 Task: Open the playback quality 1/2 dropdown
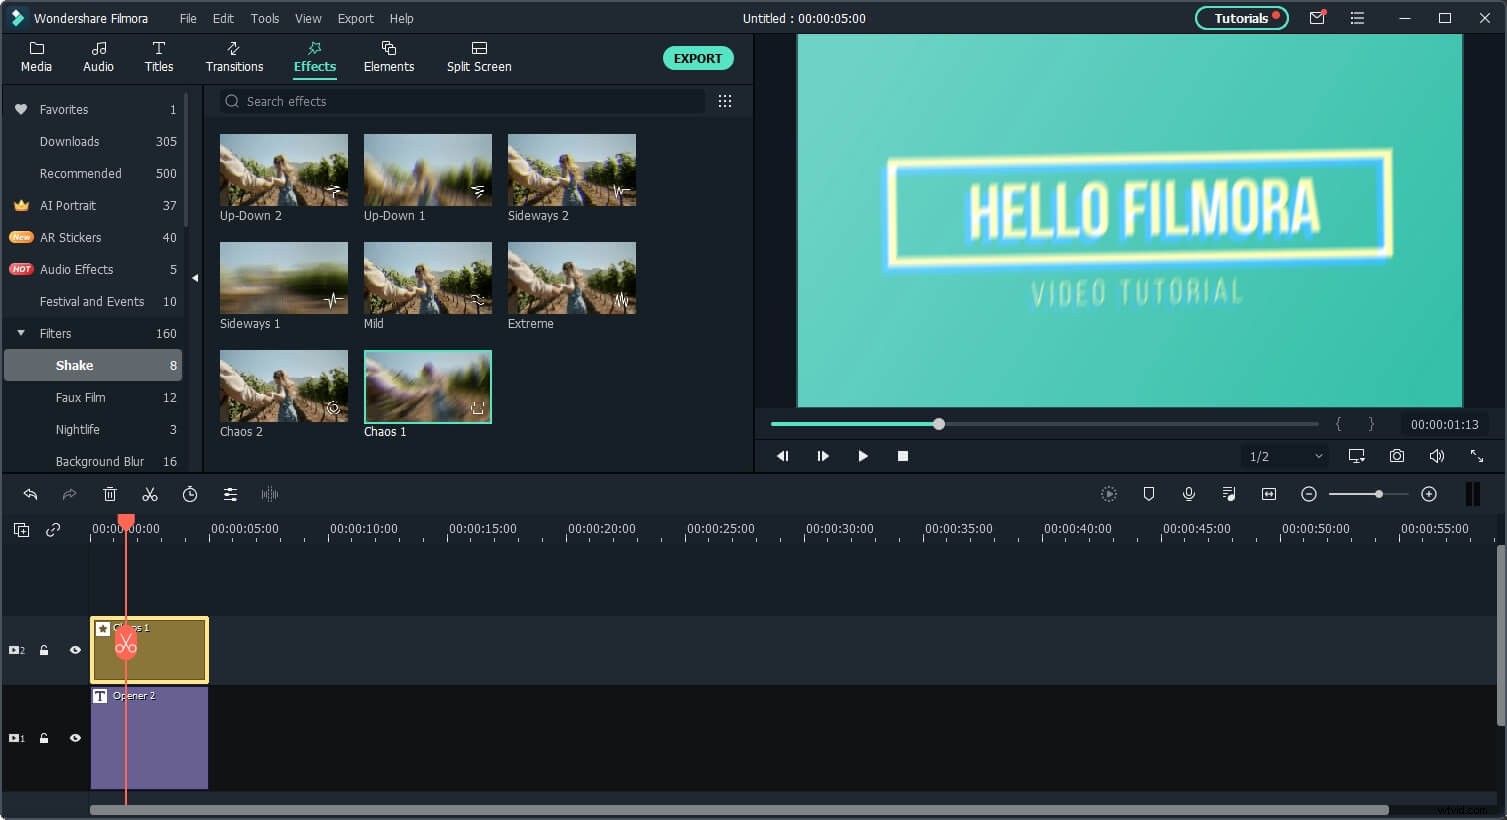(1284, 456)
